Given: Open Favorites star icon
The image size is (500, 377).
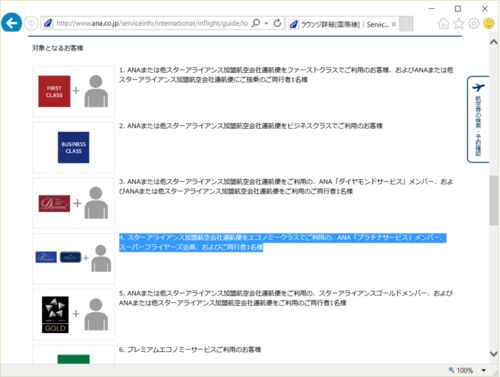Looking at the screenshot, I should click(459, 23).
